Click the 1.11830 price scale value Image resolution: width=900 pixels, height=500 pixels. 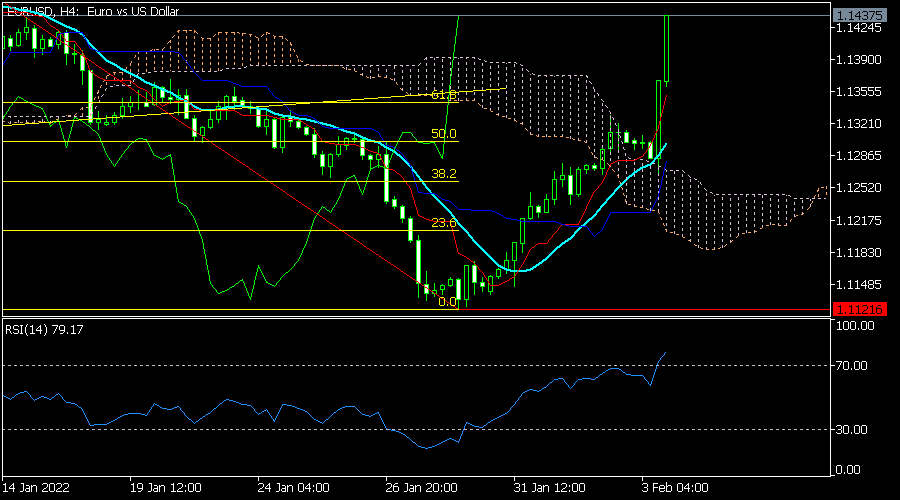click(859, 253)
